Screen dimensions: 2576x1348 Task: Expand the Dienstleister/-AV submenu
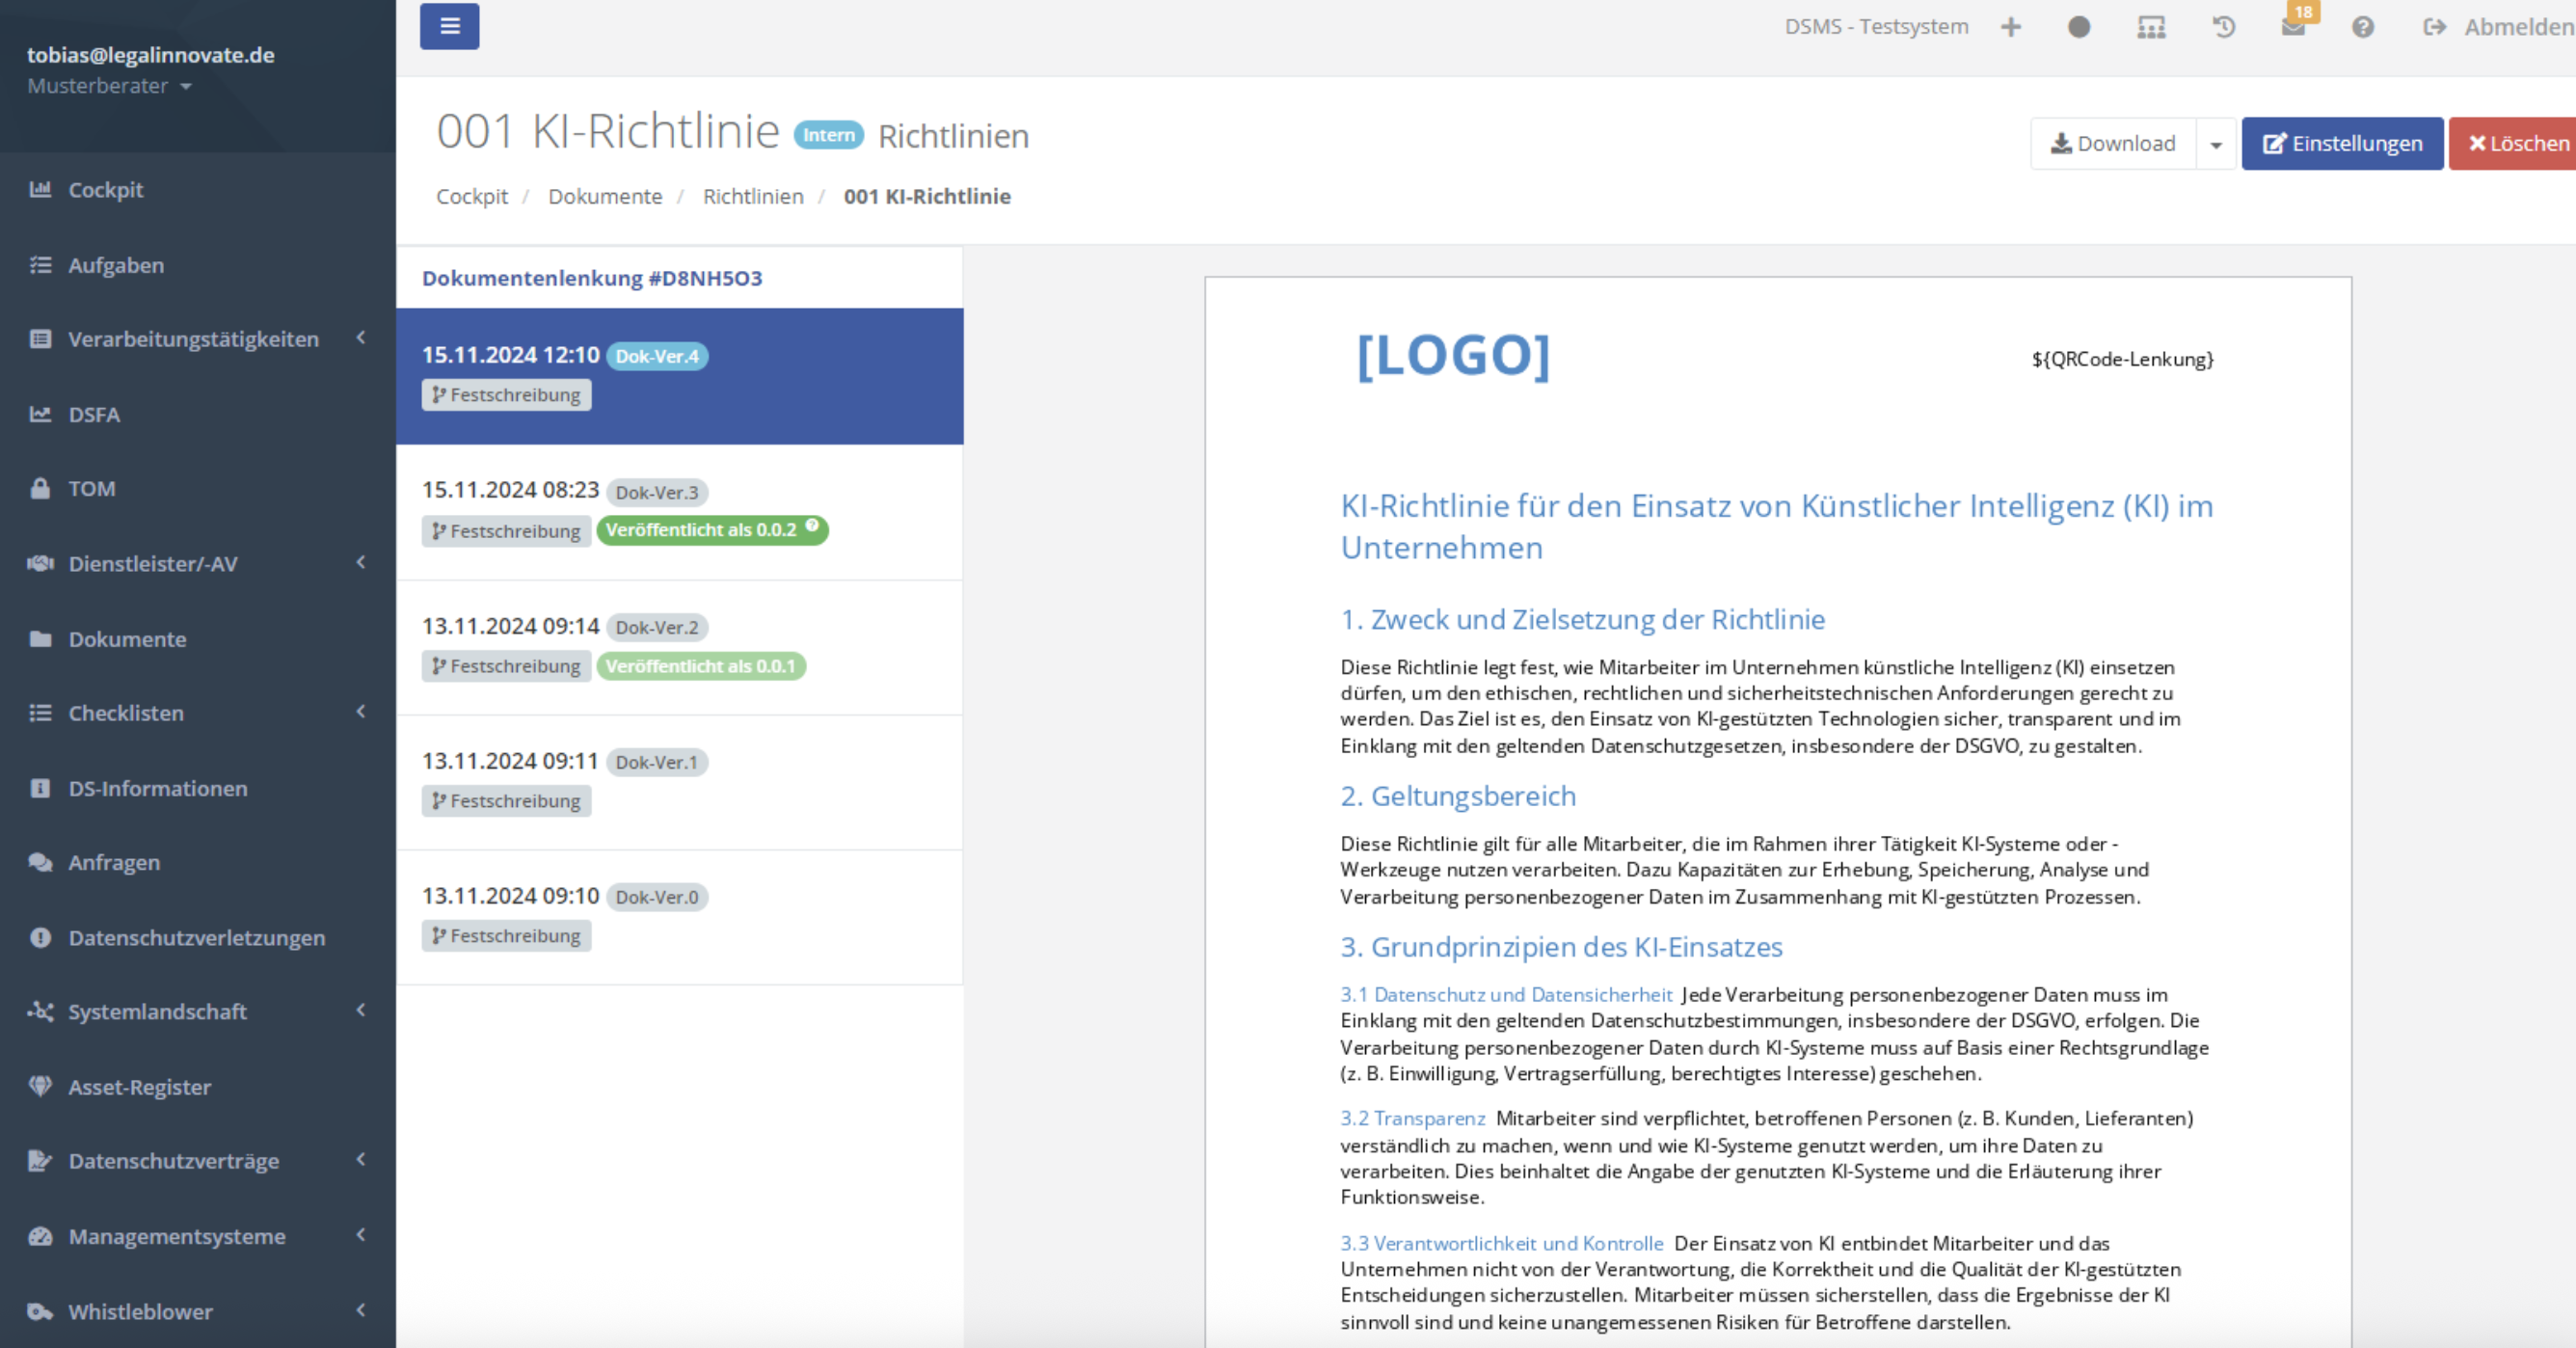(x=153, y=563)
